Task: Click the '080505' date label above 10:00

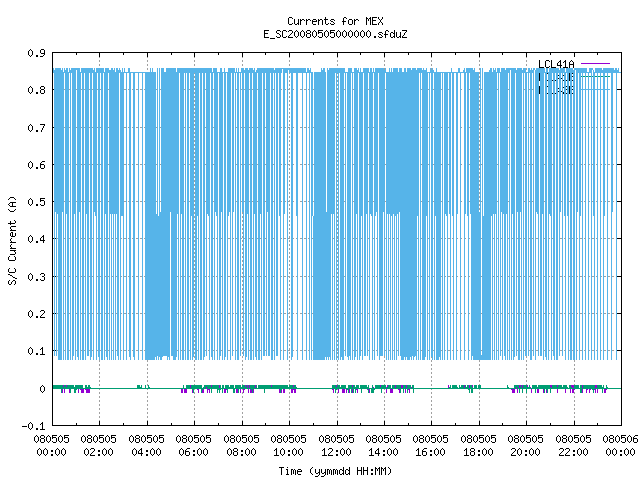Action: pos(288,439)
